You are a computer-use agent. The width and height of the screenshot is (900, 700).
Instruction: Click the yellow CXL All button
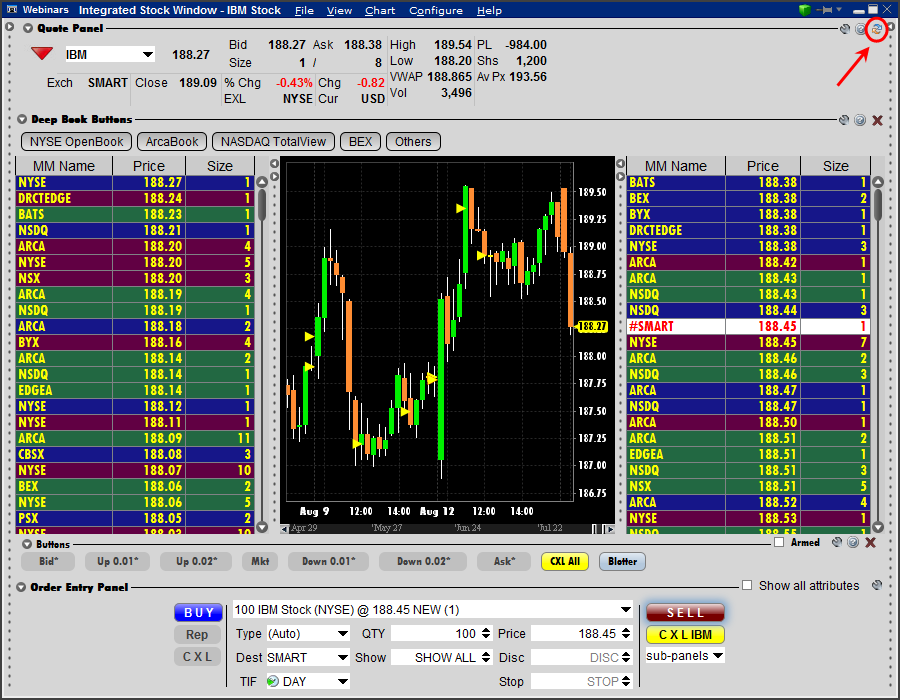click(565, 561)
